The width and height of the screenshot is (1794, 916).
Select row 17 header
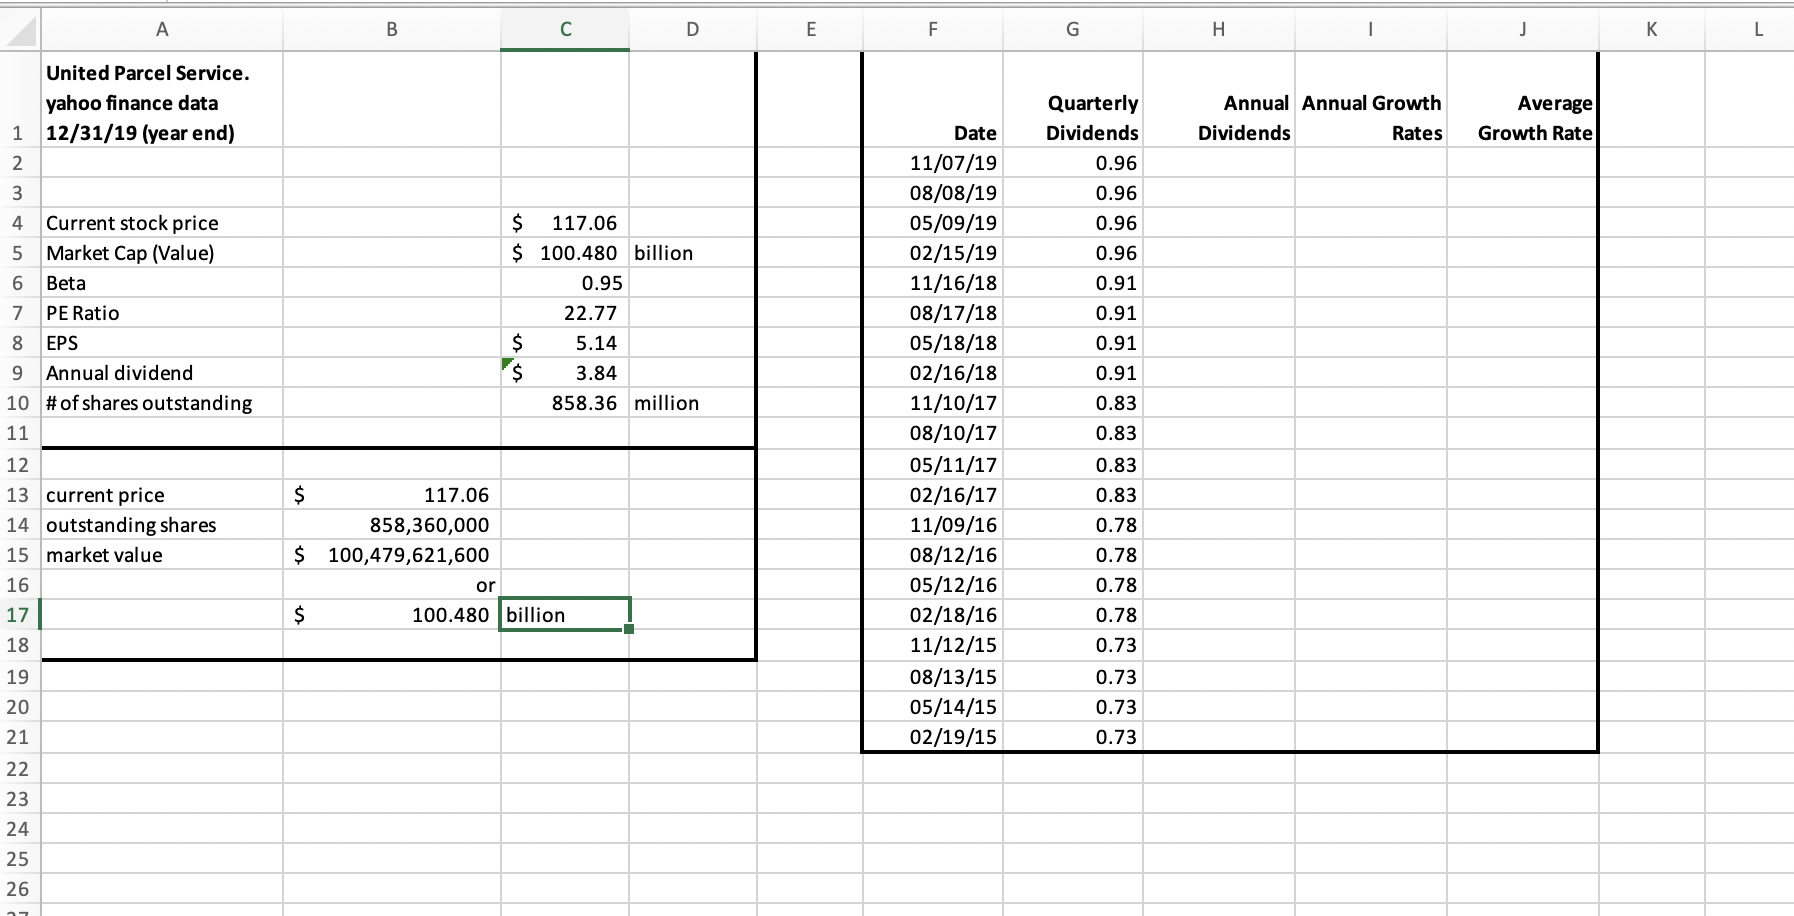19,615
